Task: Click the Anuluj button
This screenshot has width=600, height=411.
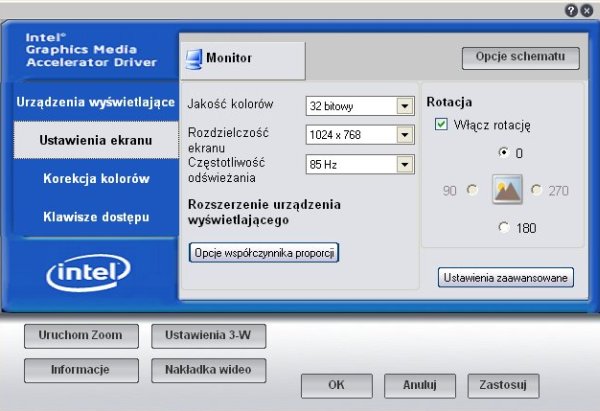Action: tap(420, 386)
